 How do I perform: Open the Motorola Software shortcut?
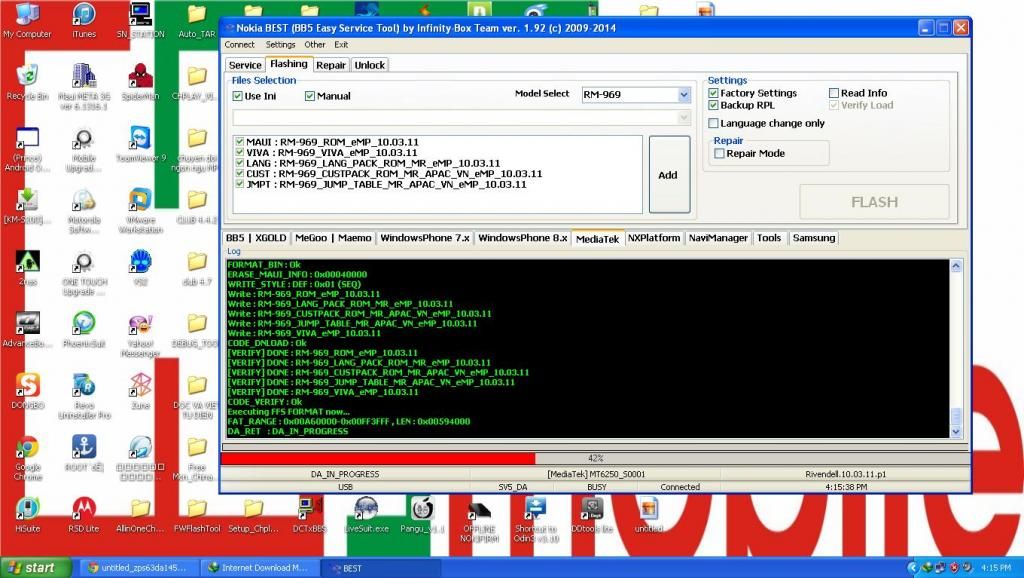[84, 210]
